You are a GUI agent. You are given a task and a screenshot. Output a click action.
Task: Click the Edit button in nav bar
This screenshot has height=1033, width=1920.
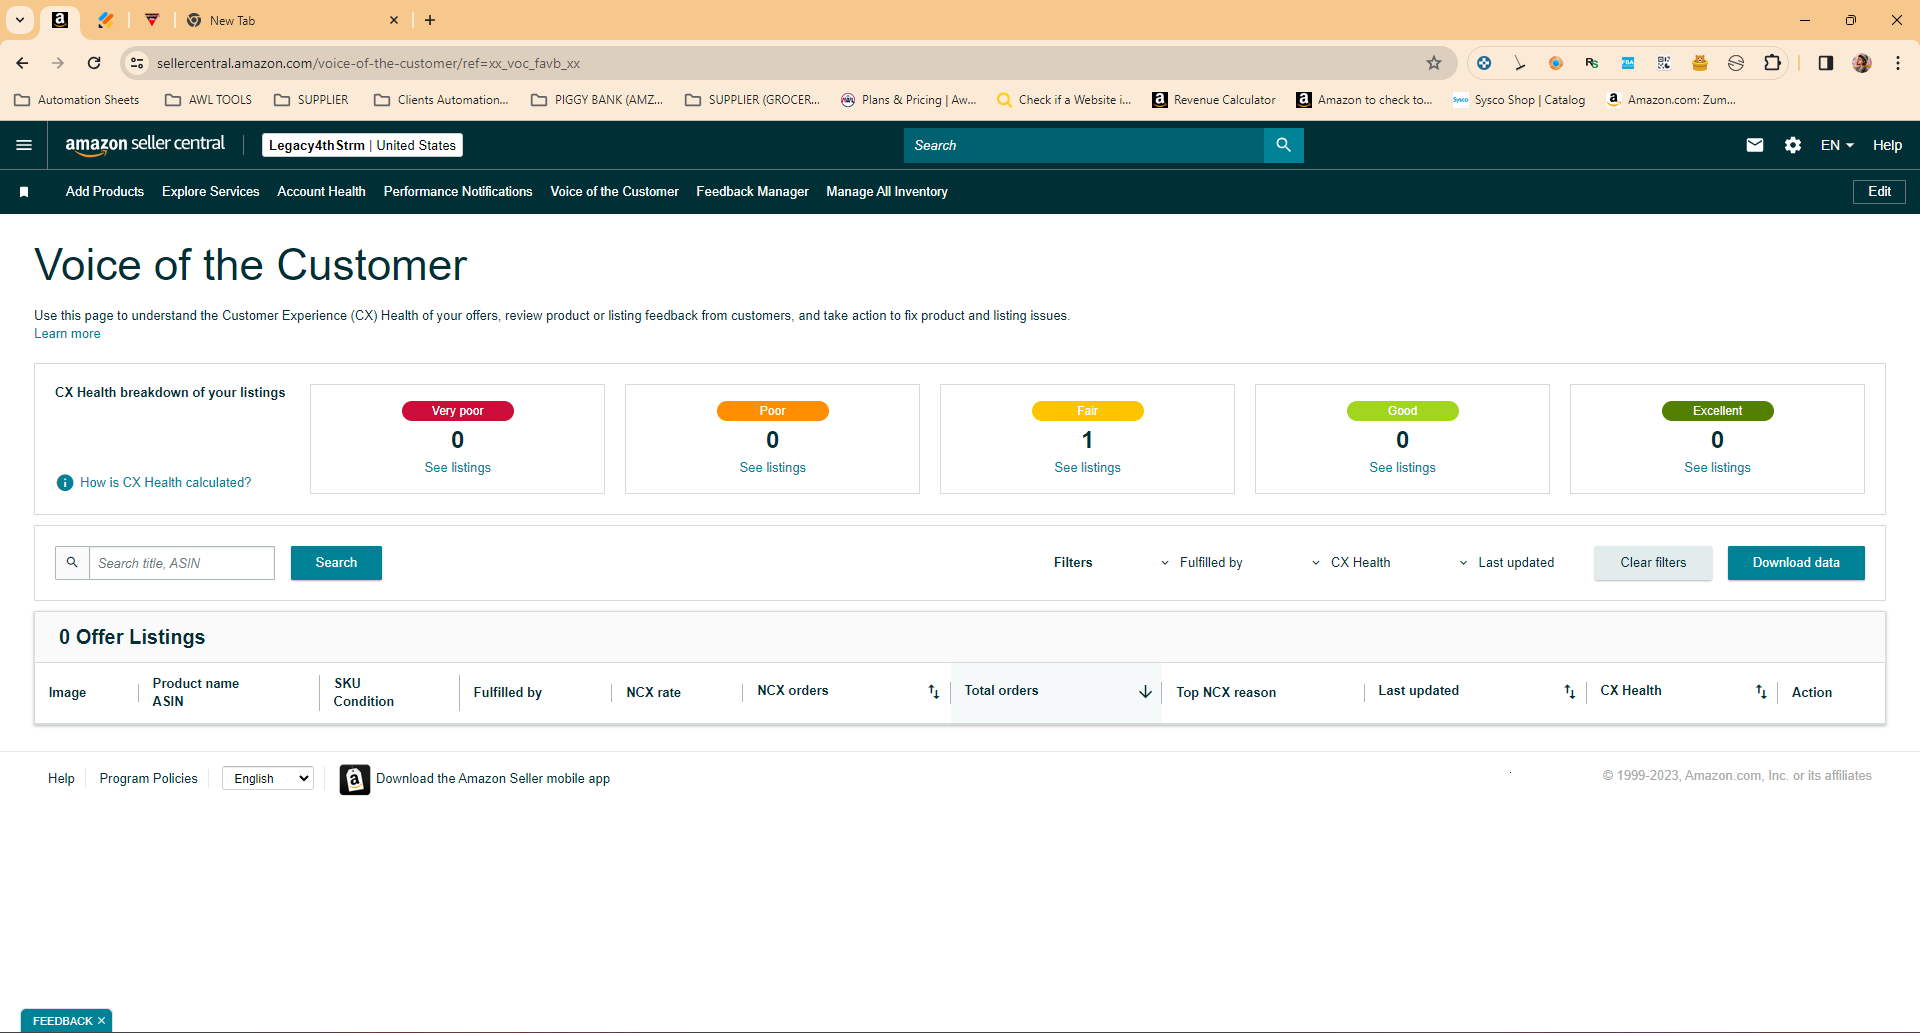(1880, 192)
